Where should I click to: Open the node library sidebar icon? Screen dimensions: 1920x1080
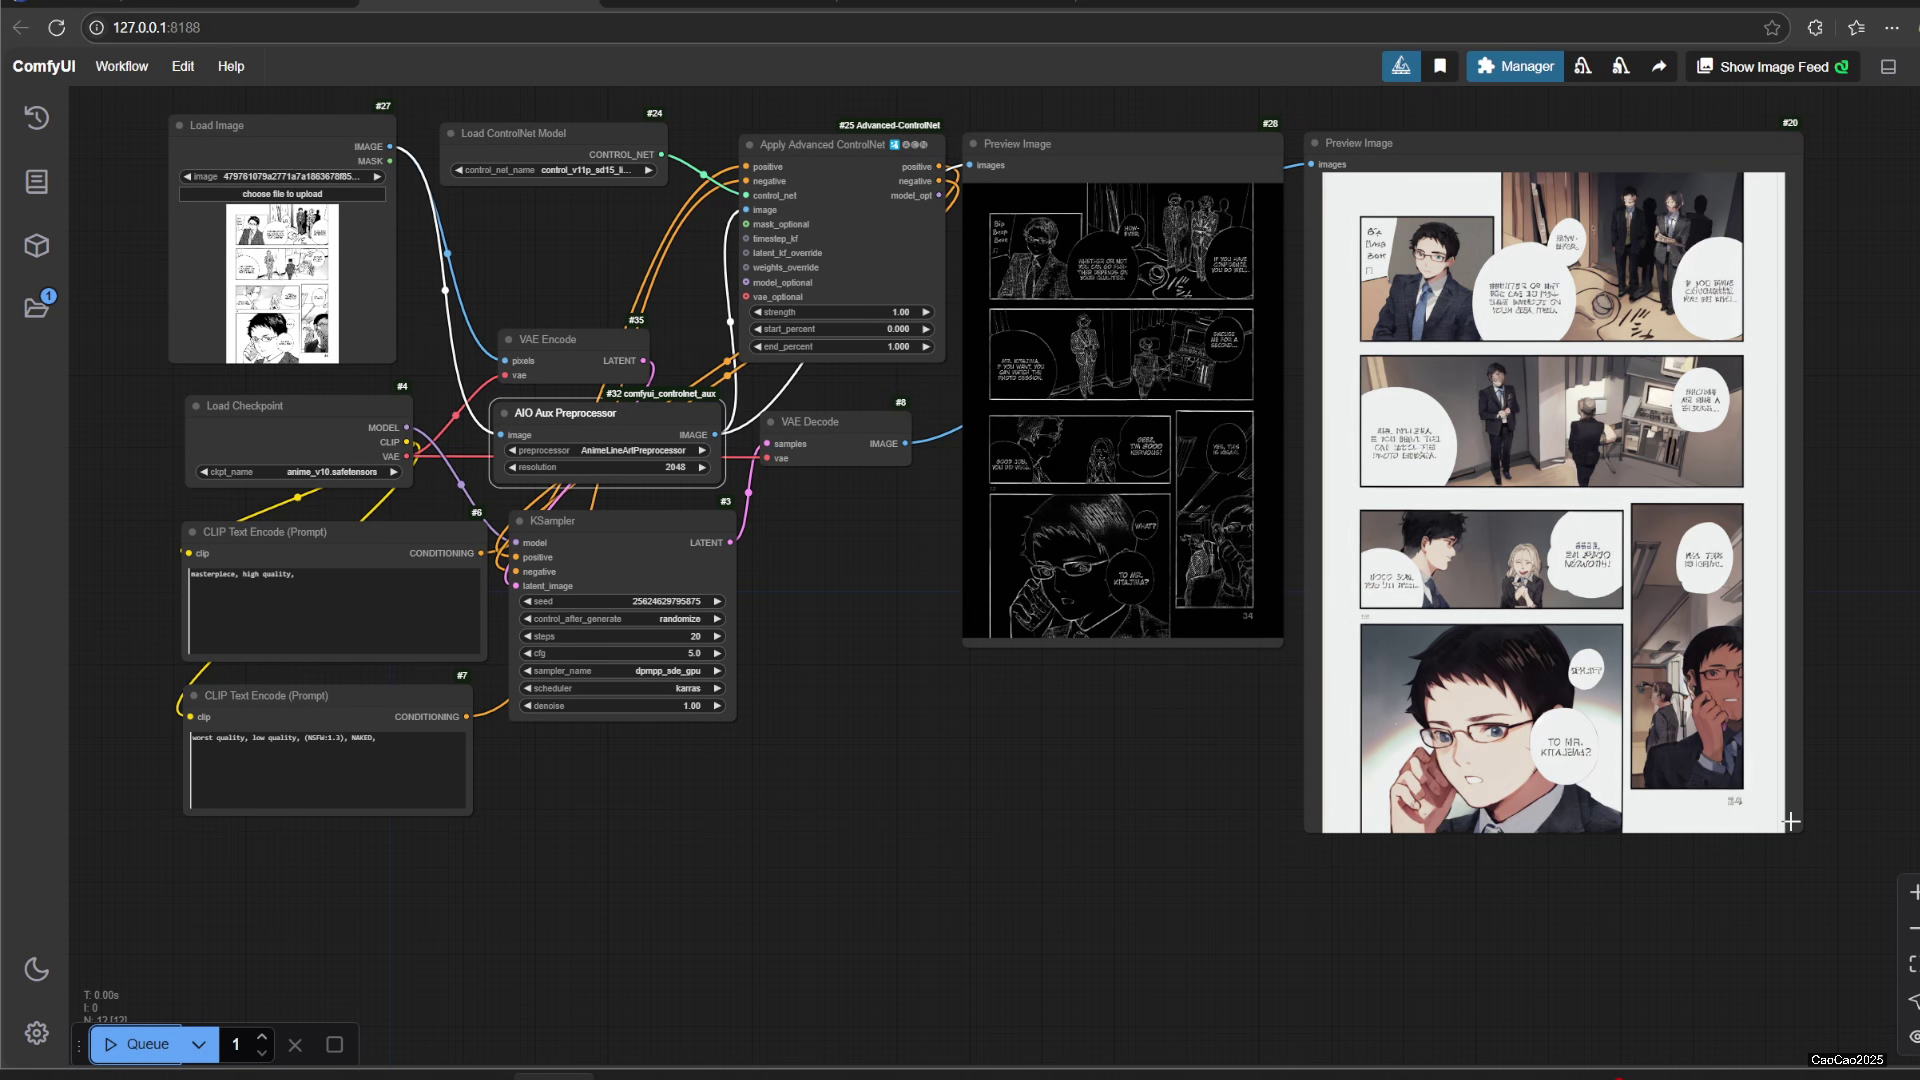pyautogui.click(x=37, y=182)
